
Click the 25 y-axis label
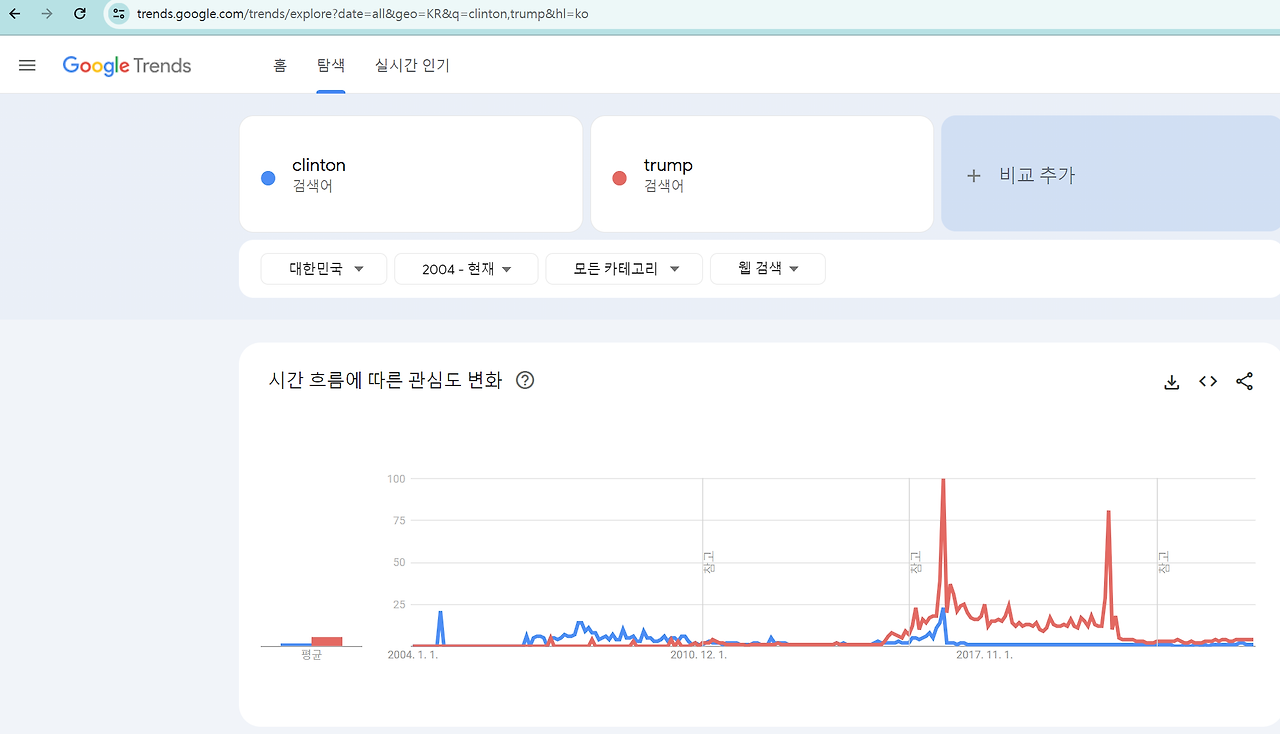pyautogui.click(x=399, y=604)
